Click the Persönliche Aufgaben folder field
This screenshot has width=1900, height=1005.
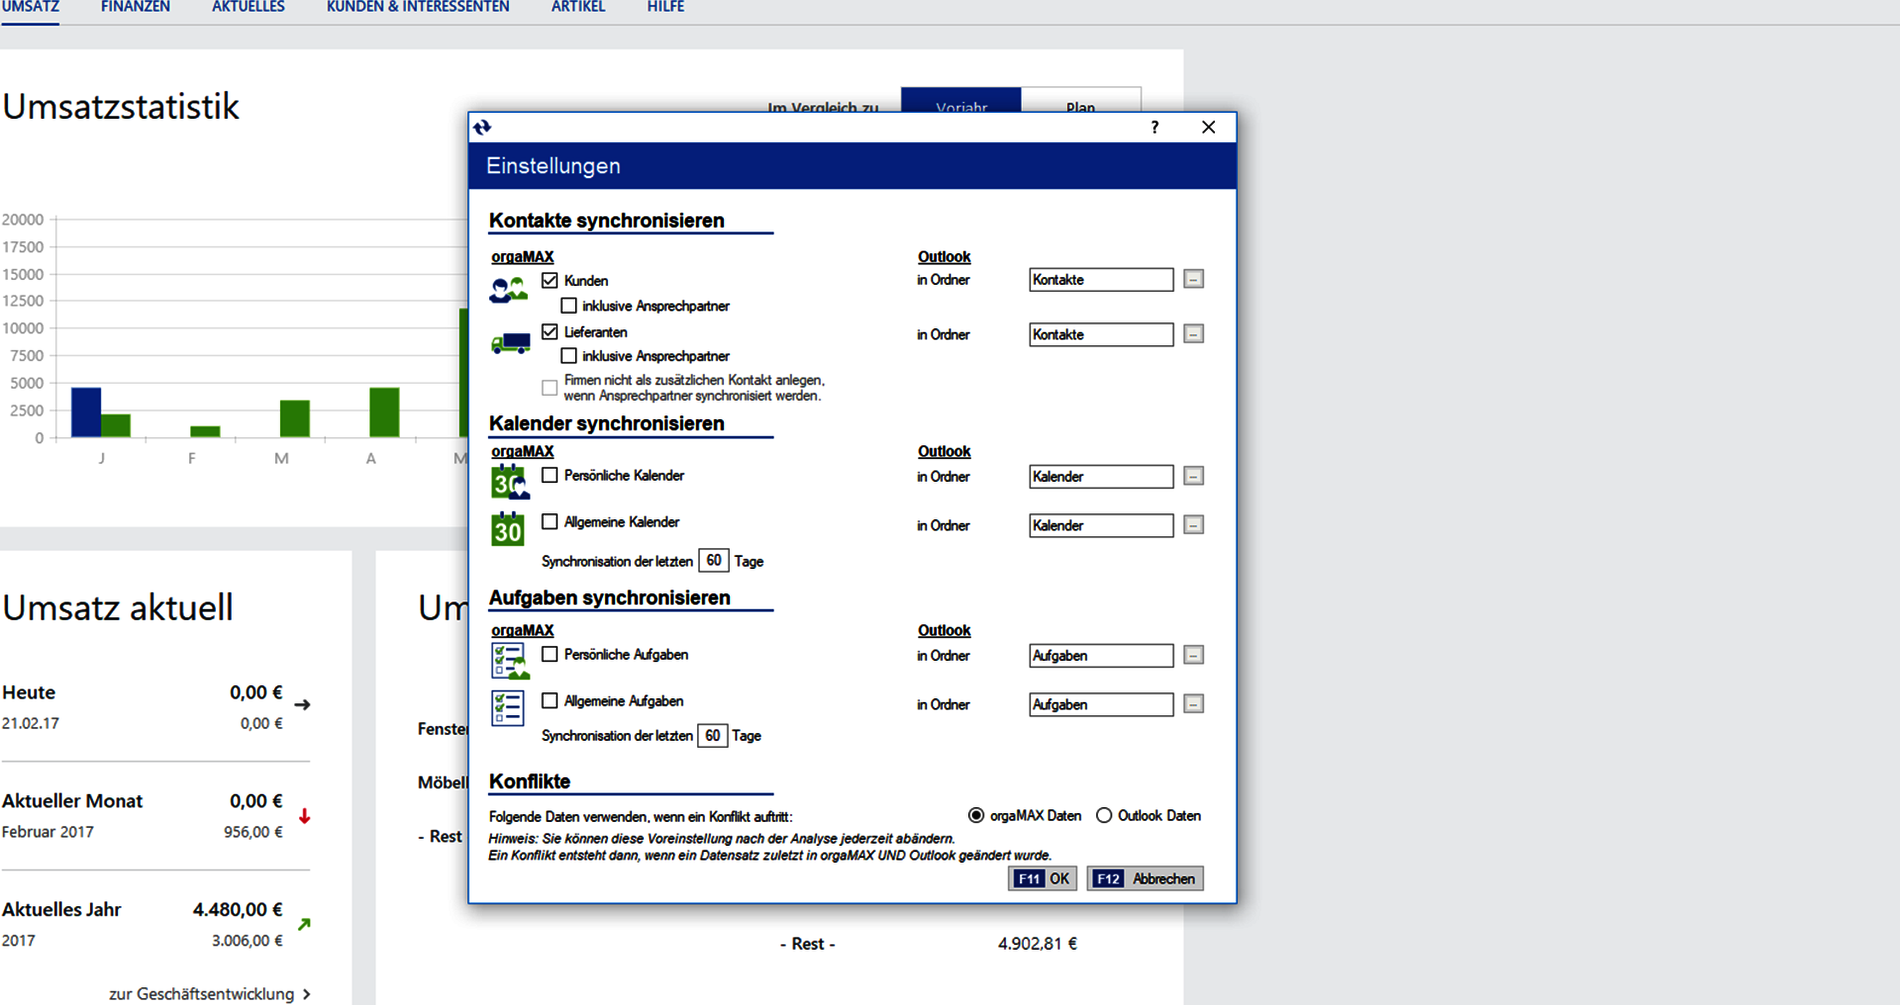(x=1101, y=655)
